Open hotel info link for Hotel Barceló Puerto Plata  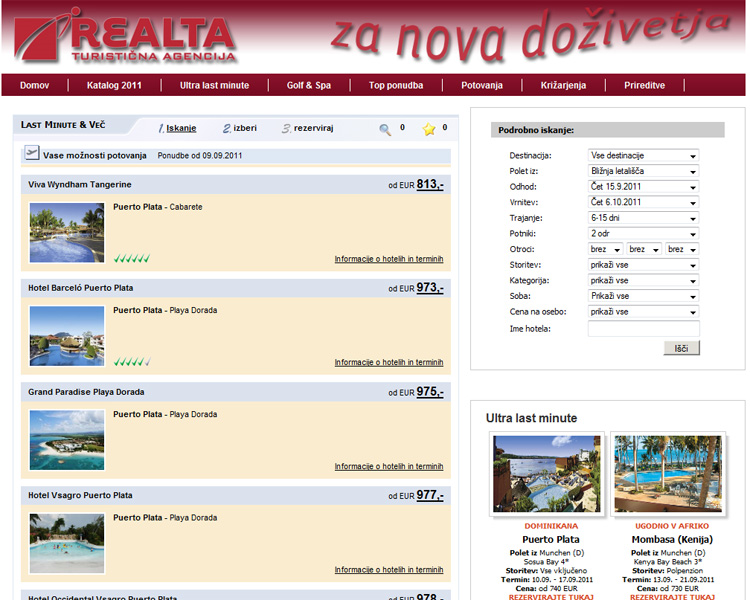[389, 362]
